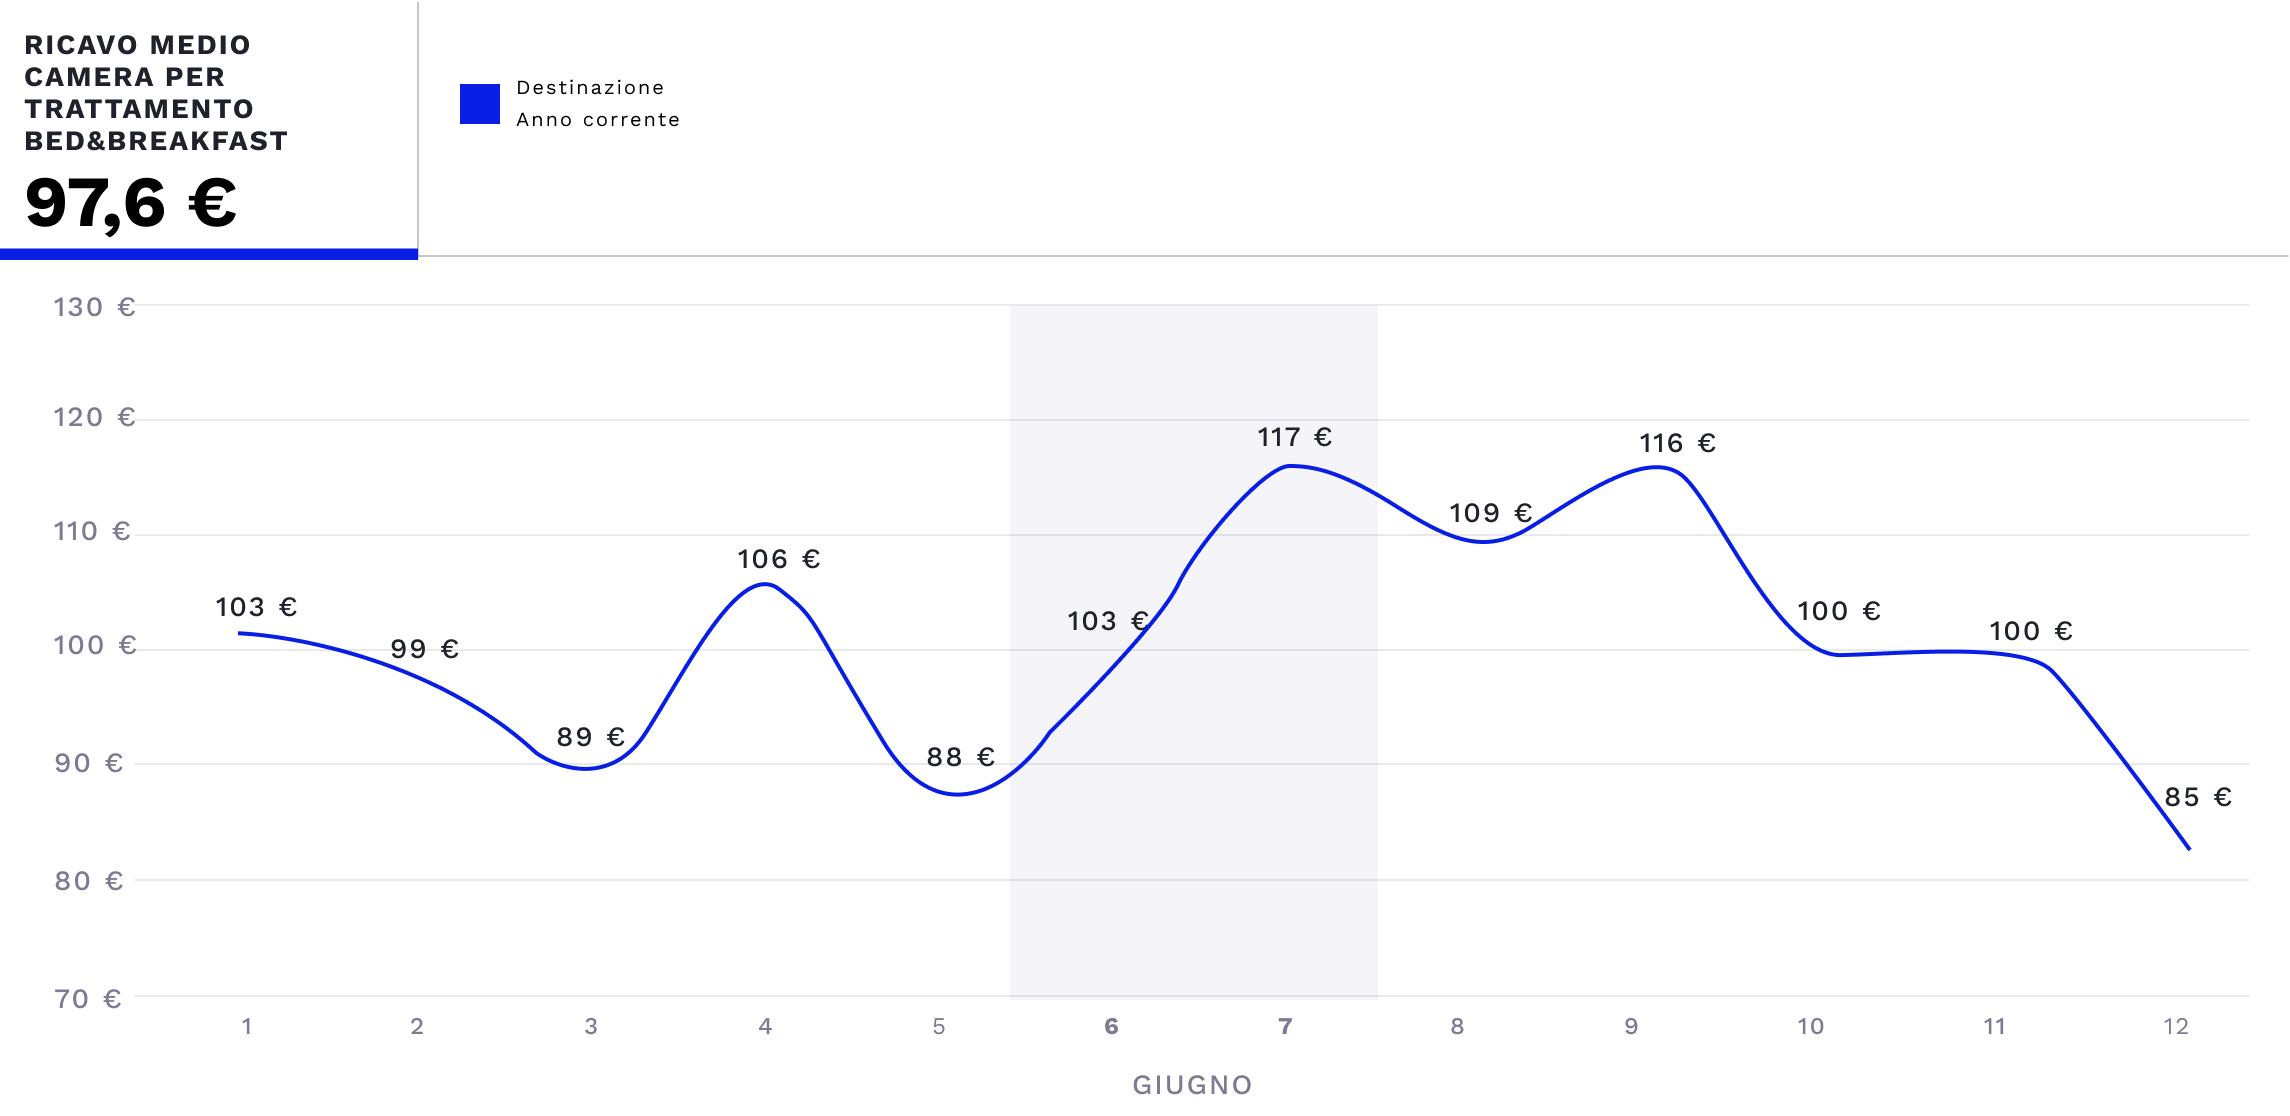
Task: Click the 70 € y-axis label
Action: [88, 999]
